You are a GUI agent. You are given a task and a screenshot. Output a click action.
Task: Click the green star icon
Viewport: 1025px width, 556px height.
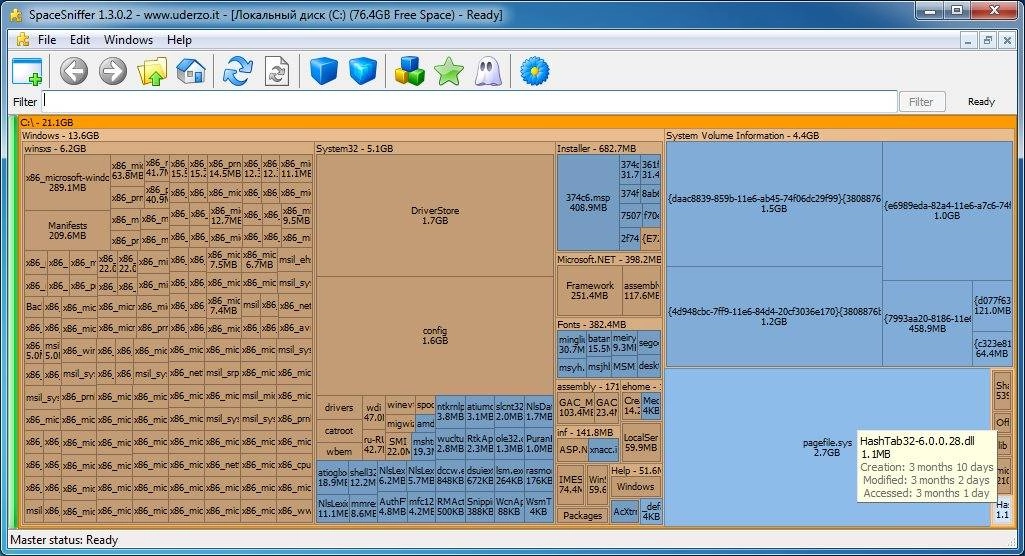click(x=448, y=71)
